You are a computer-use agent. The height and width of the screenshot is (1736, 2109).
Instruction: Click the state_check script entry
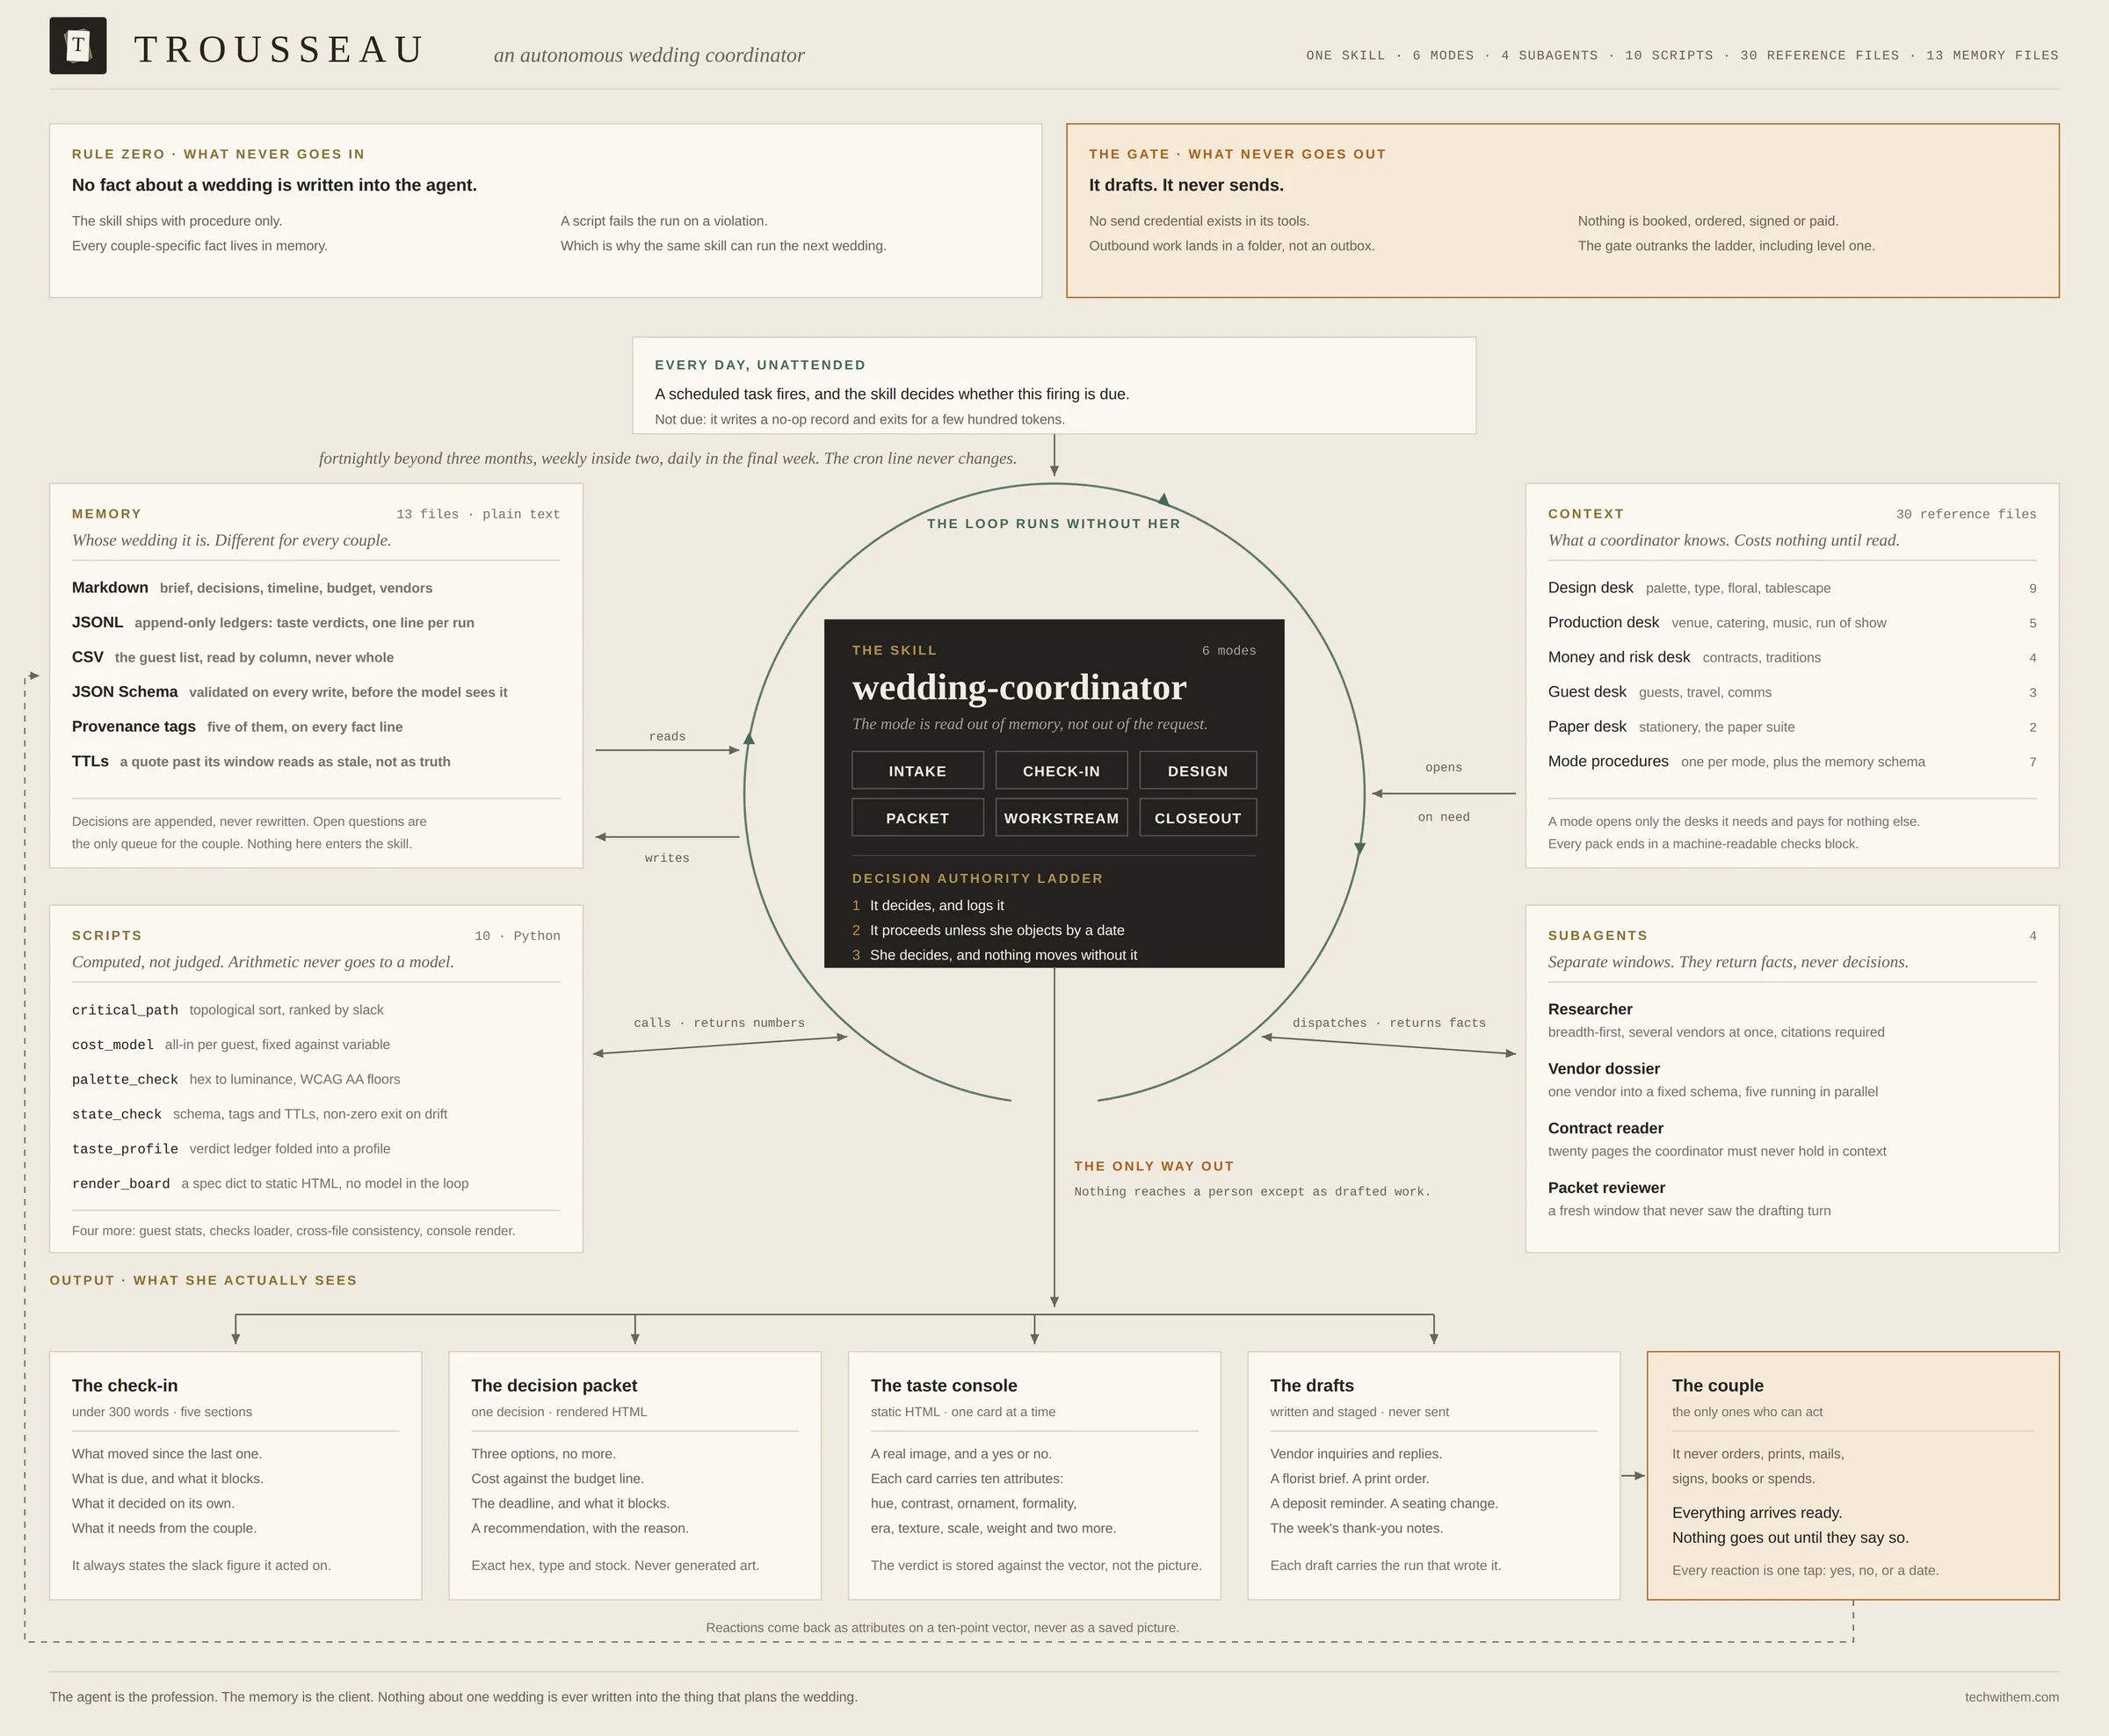click(x=260, y=1114)
